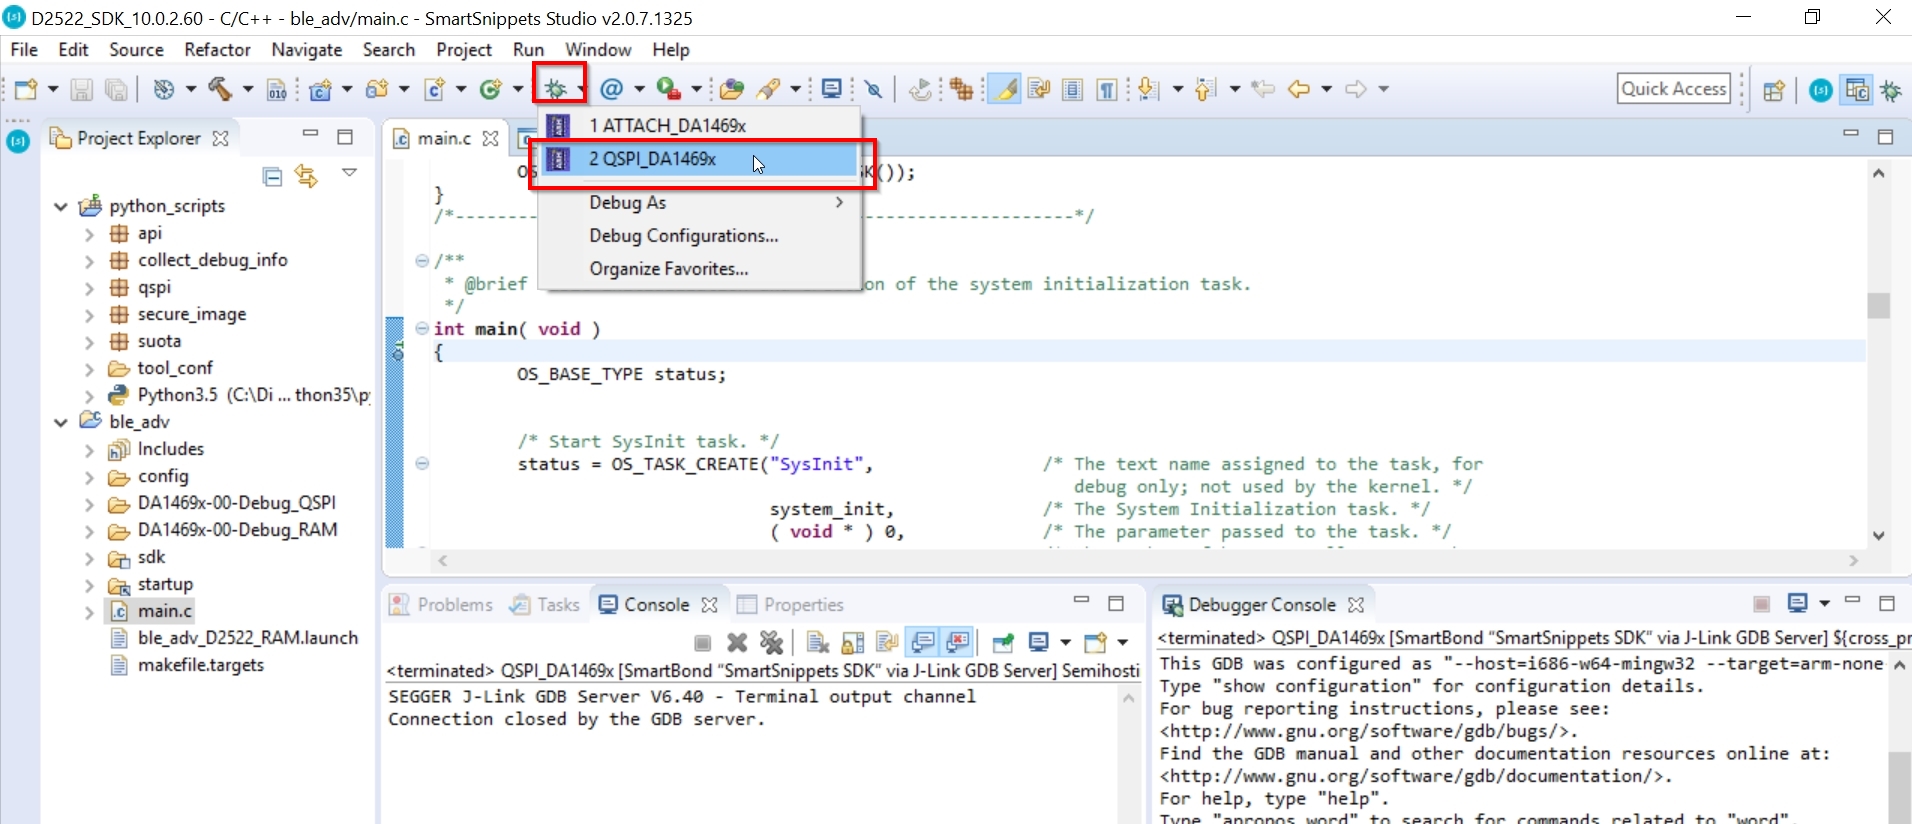Click the Debug bug icon in toolbar

pos(555,89)
